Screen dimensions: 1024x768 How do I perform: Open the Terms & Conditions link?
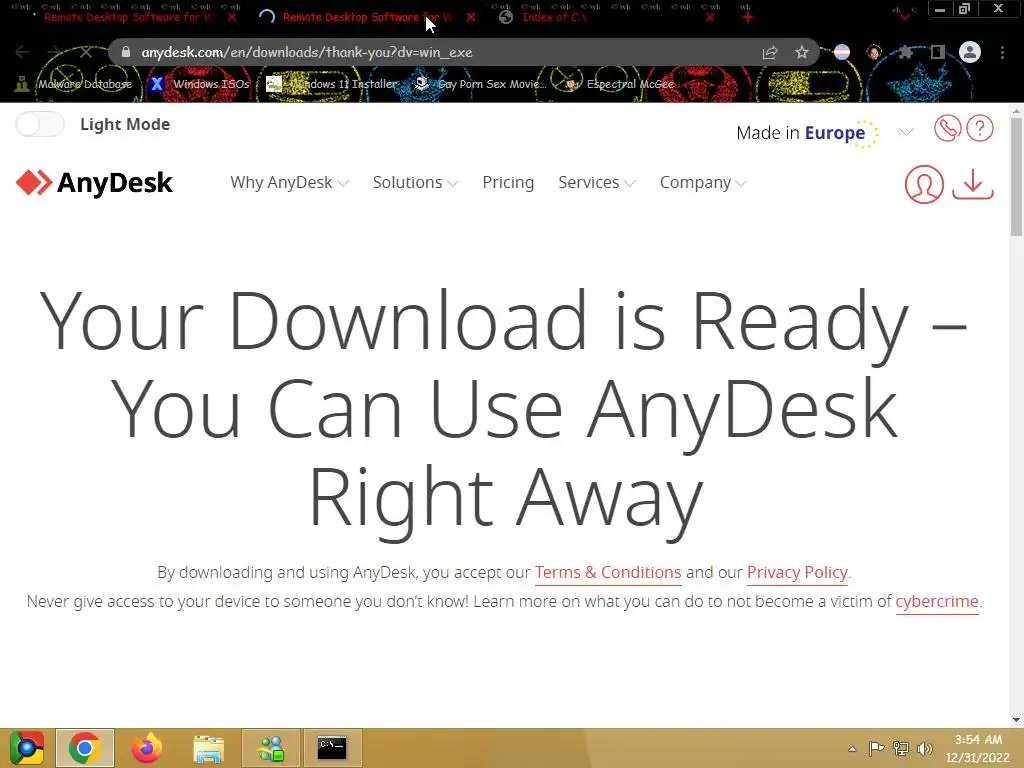point(608,572)
